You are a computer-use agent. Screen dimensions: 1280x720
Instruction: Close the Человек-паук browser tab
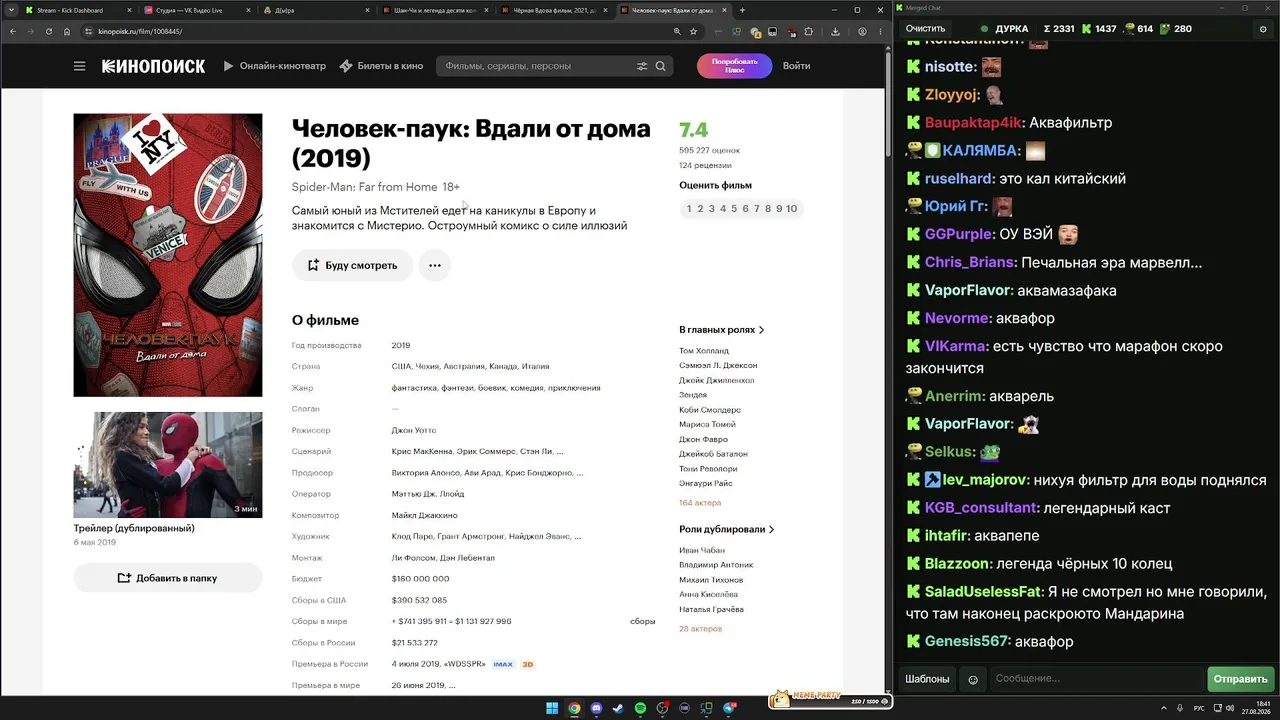tap(722, 10)
